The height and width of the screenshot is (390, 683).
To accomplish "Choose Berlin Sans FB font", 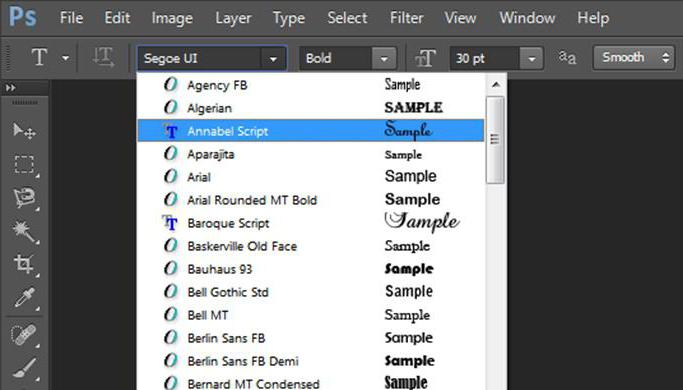I will (311, 338).
